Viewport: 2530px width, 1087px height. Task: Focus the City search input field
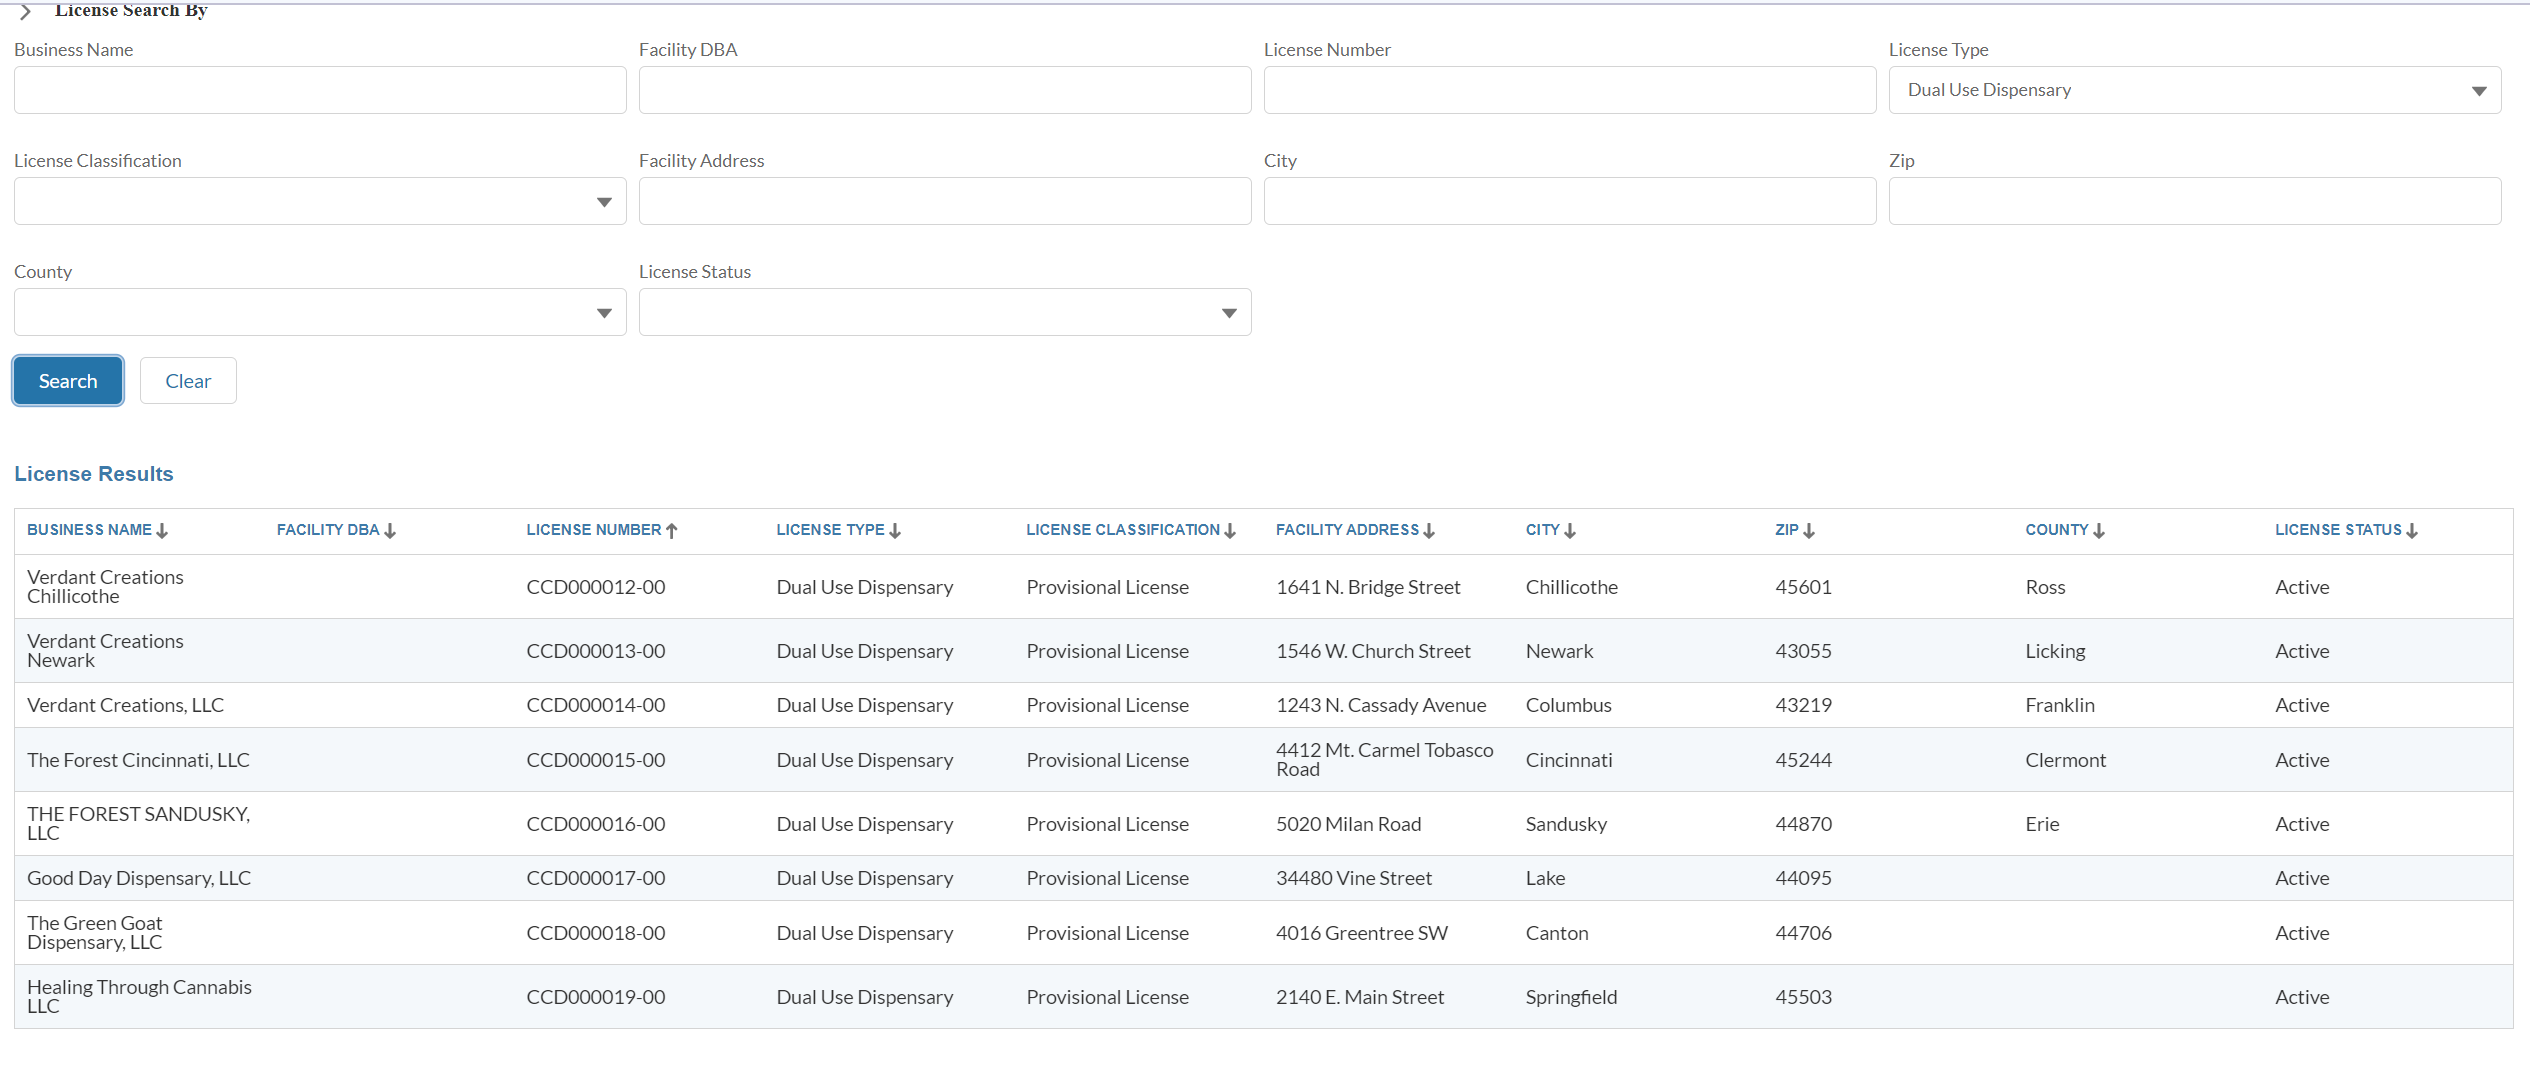(x=1570, y=201)
